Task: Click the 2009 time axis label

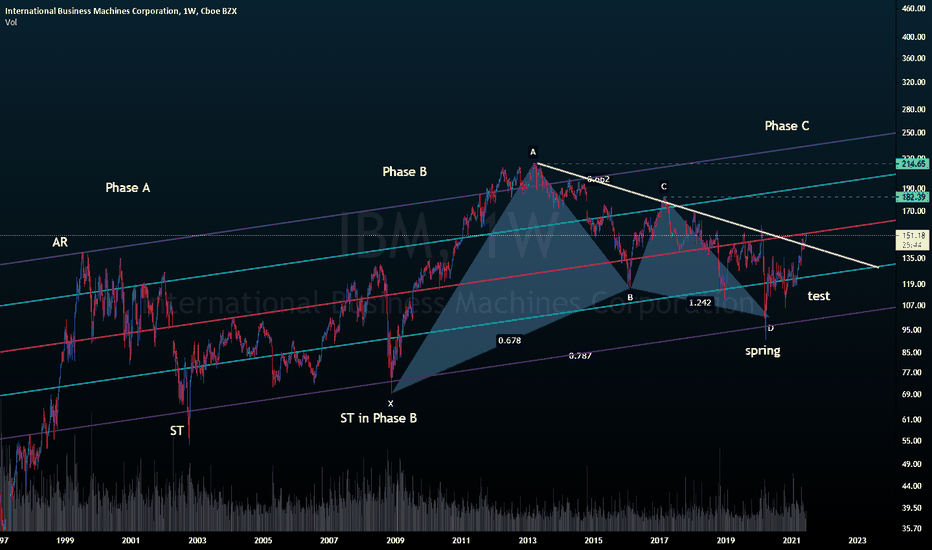Action: click(x=395, y=540)
